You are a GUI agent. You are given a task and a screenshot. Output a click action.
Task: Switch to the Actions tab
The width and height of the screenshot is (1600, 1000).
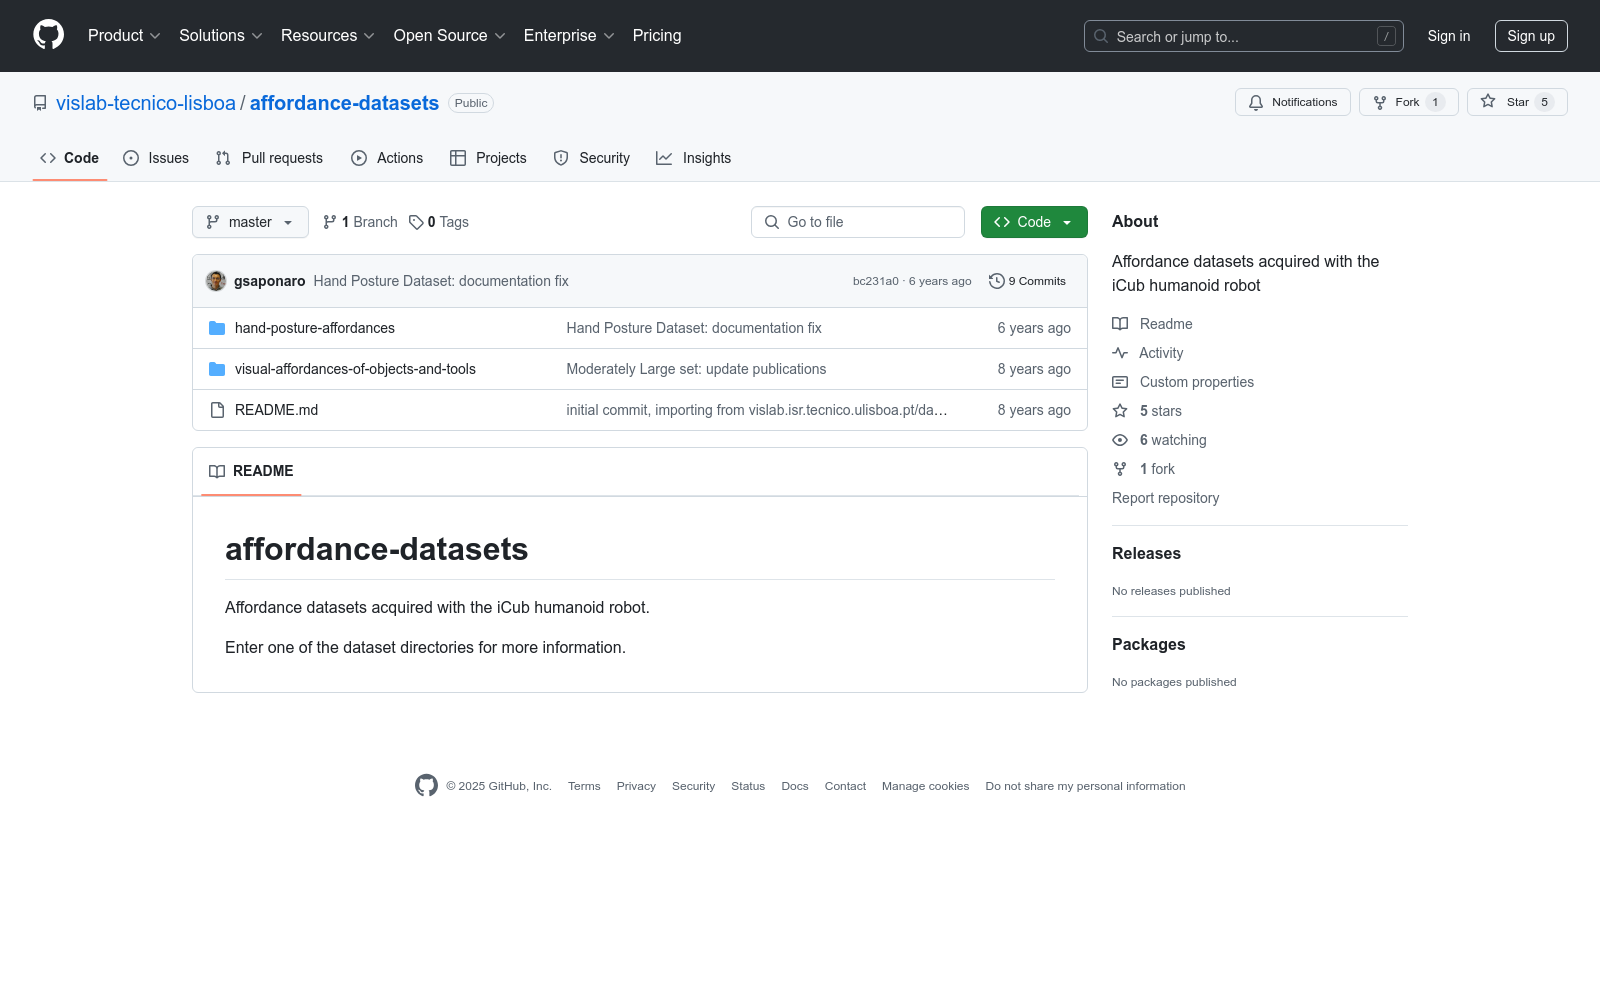[x=387, y=158]
